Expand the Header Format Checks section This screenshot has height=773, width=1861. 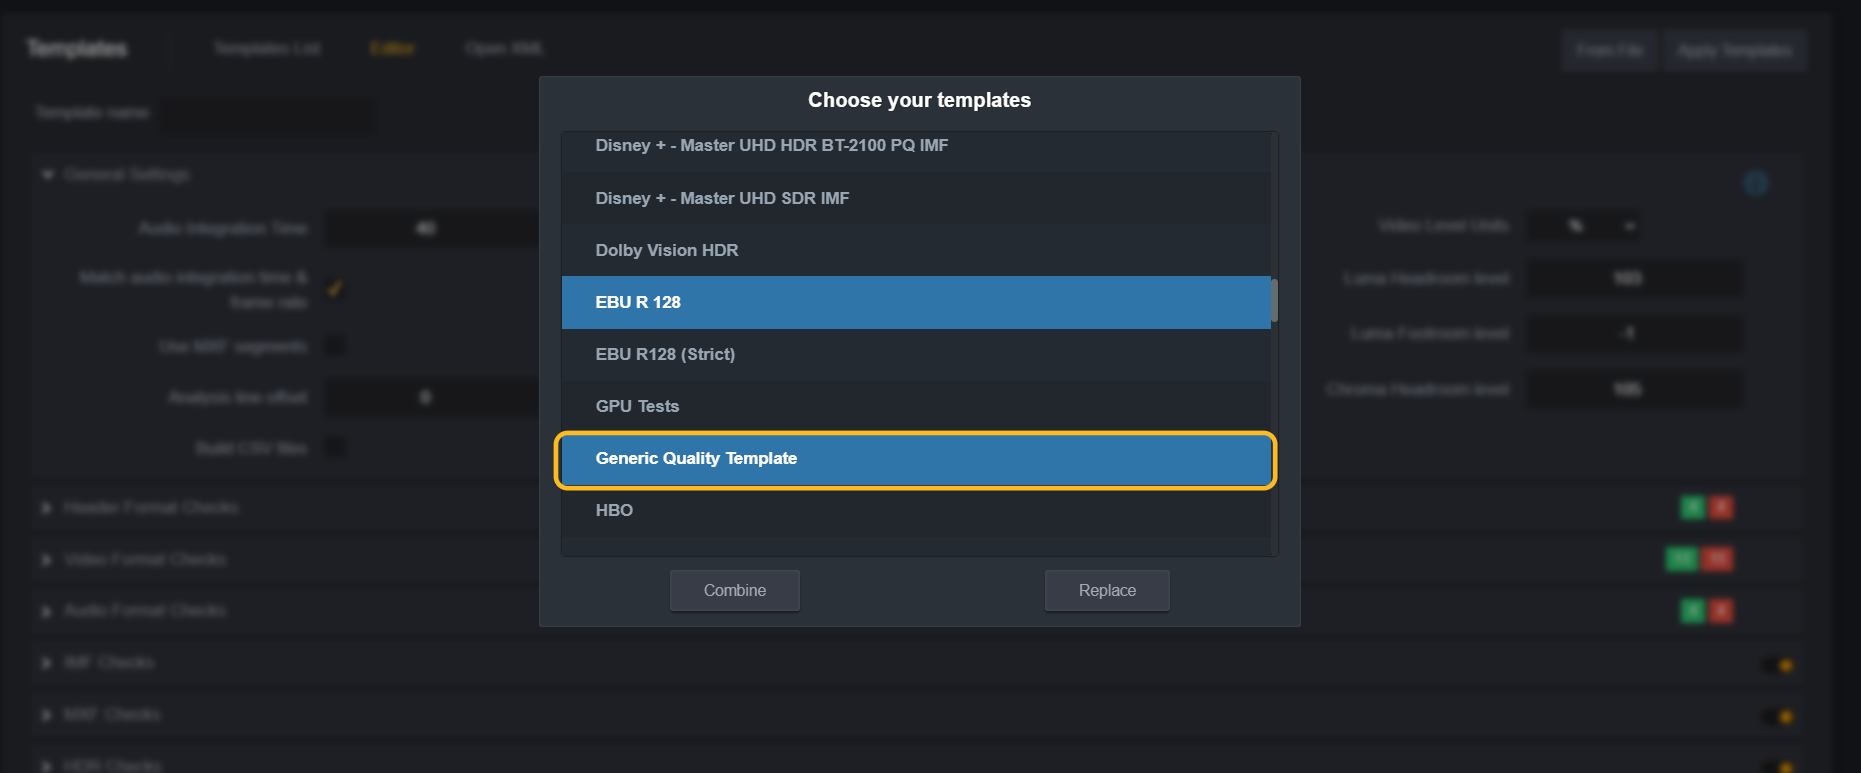46,508
